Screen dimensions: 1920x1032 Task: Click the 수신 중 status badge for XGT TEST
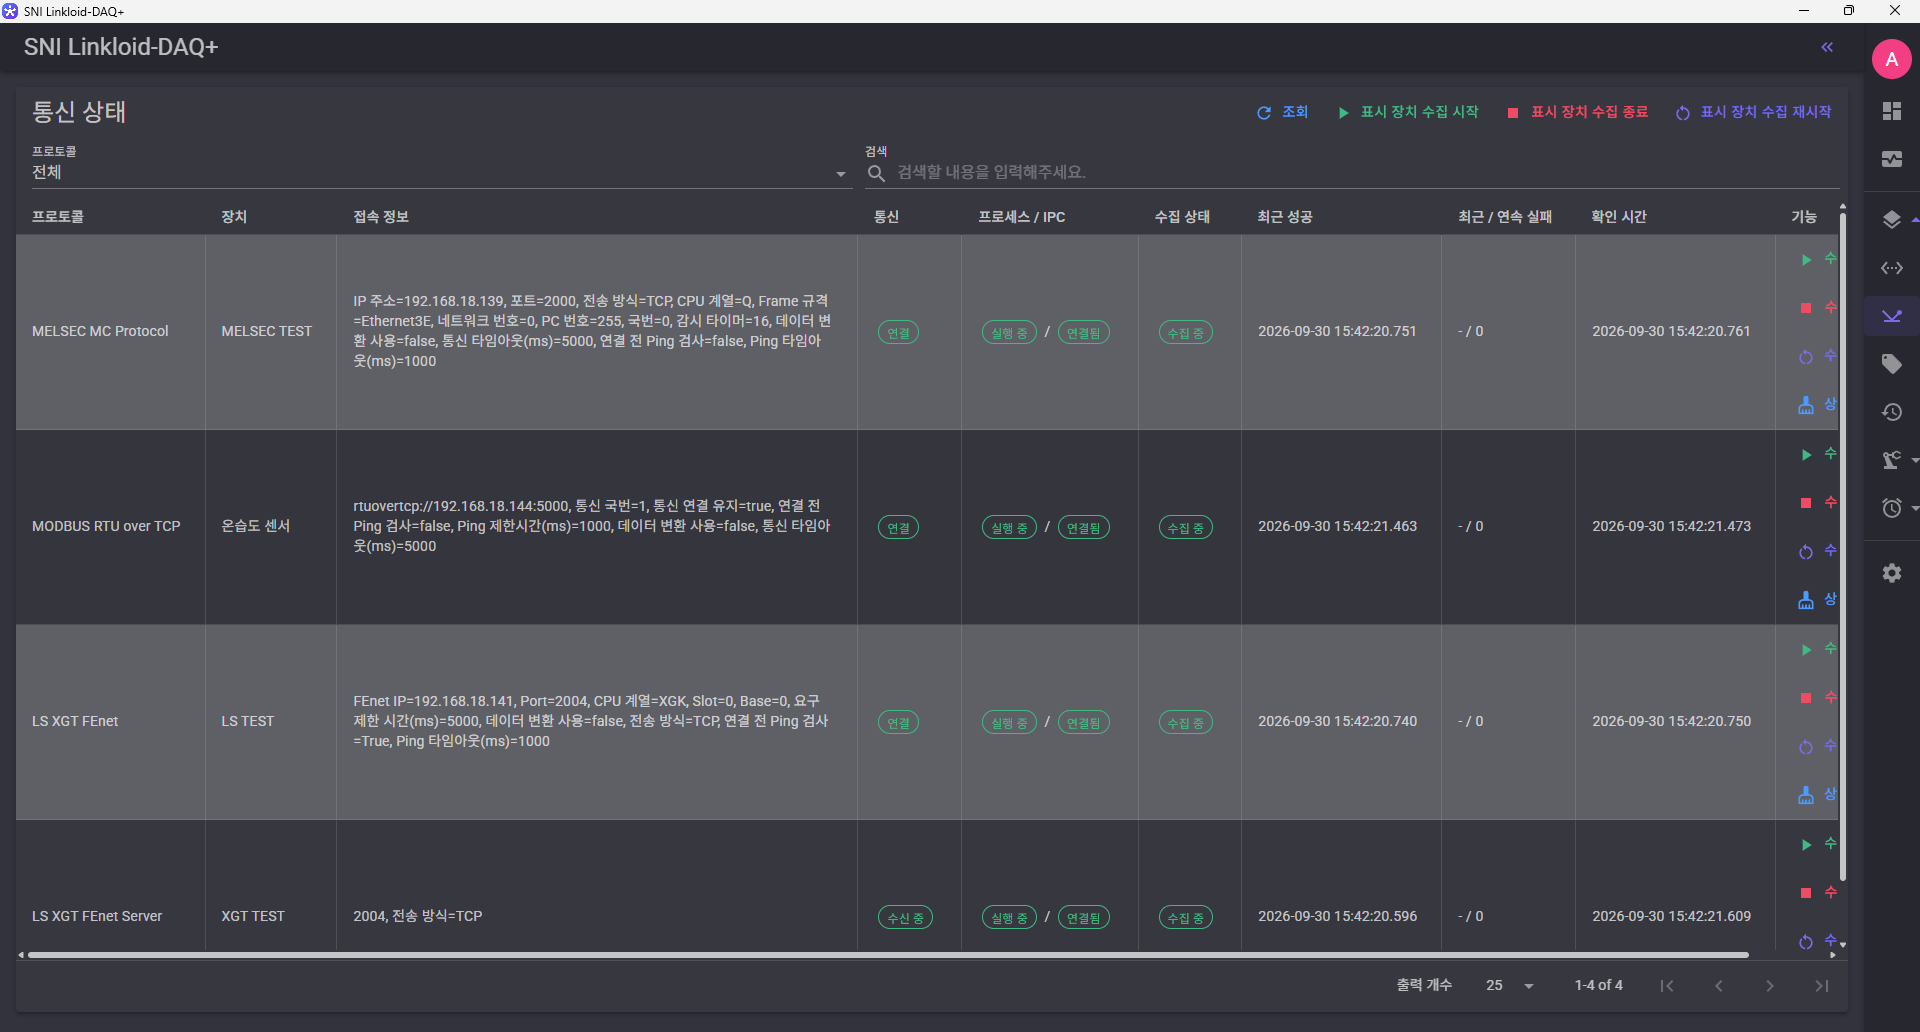pos(905,918)
